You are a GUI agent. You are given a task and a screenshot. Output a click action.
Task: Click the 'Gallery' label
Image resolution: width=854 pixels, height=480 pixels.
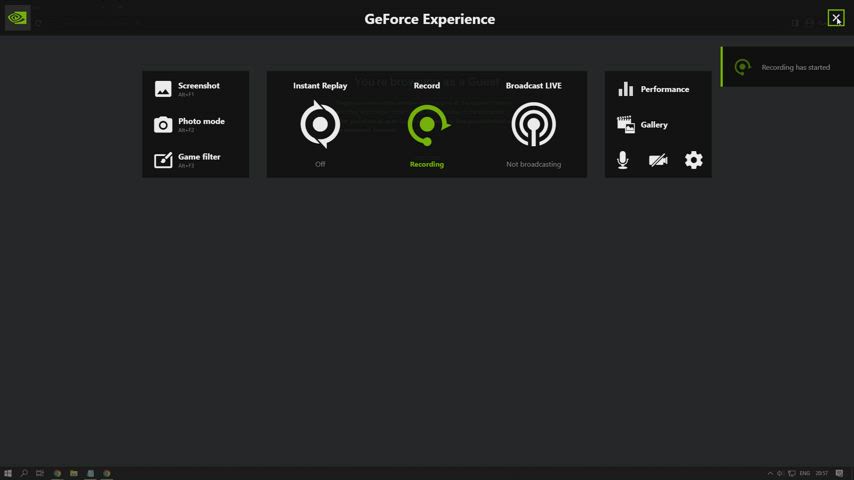(654, 125)
